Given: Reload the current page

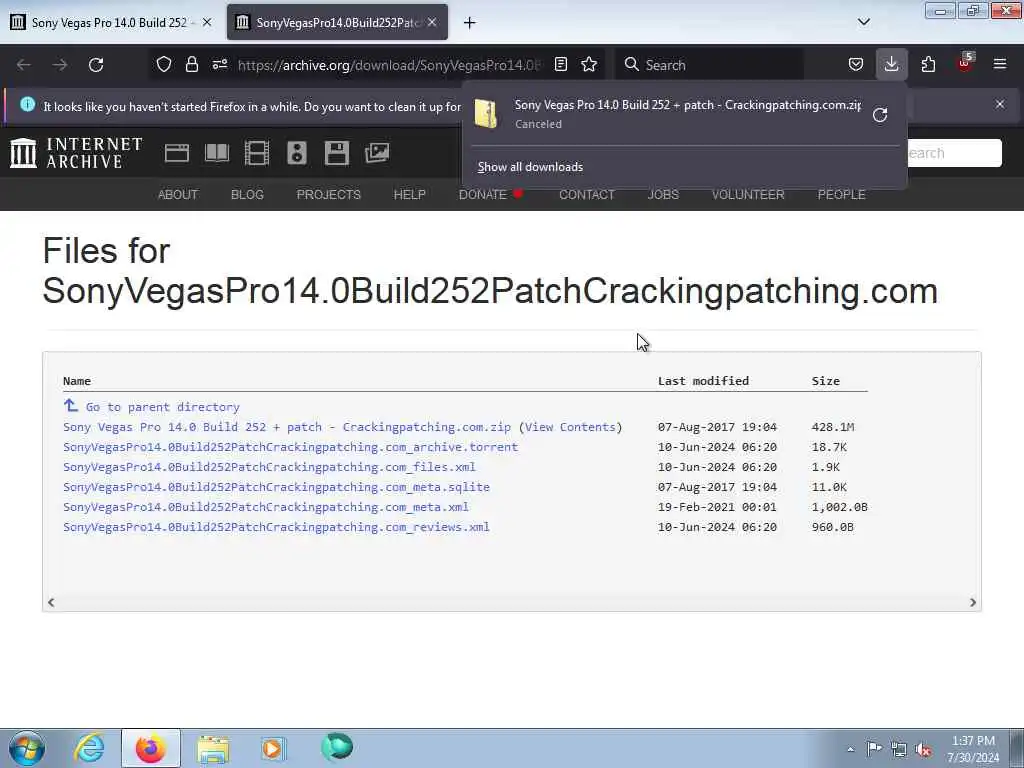Looking at the screenshot, I should pos(96,65).
